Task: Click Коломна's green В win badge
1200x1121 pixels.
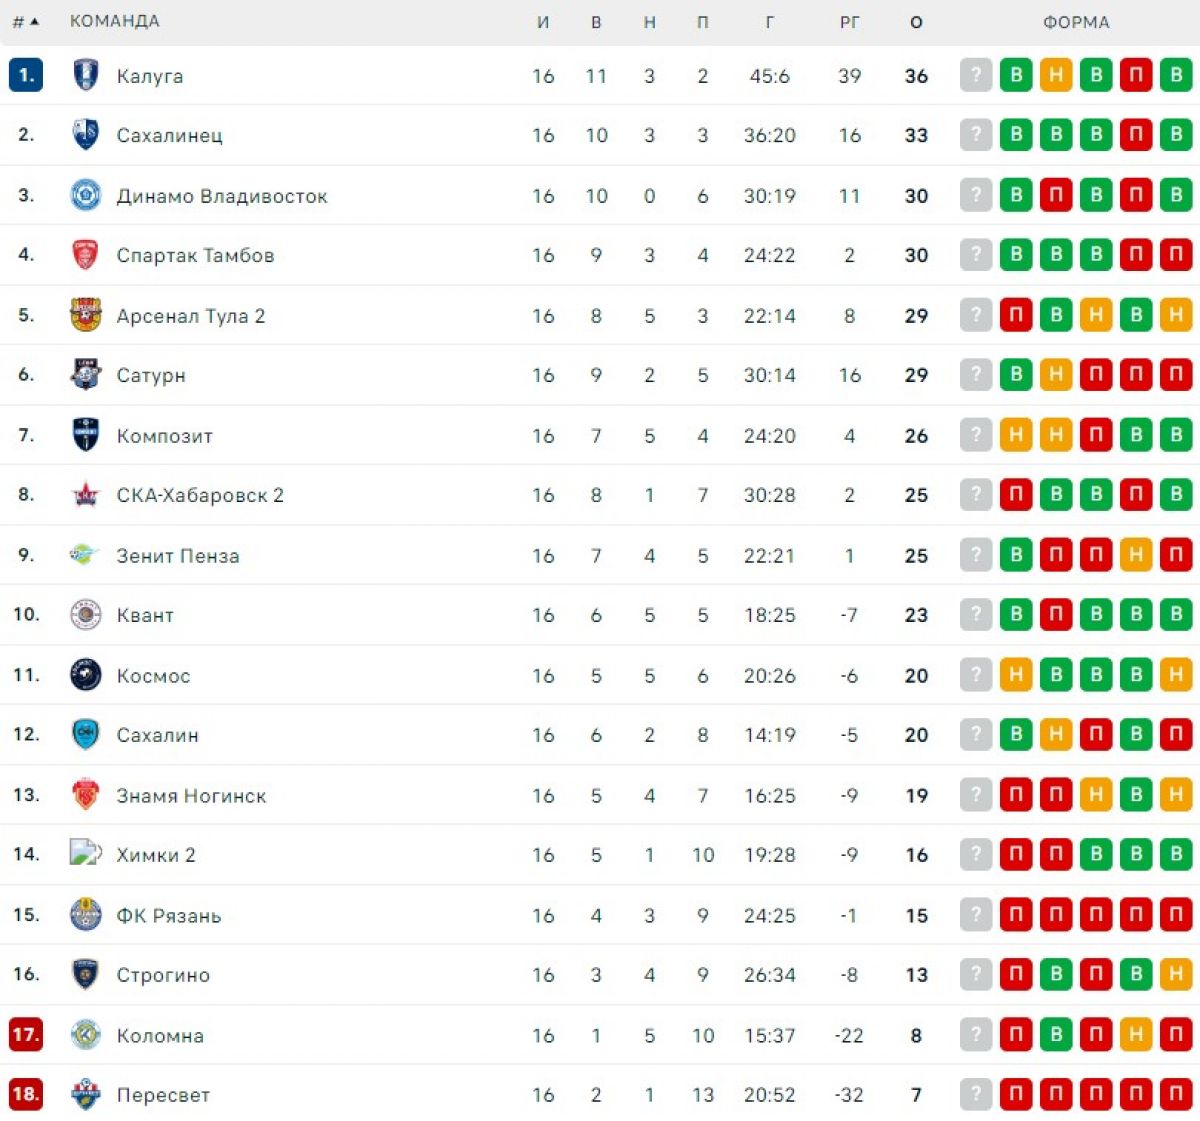Action: coord(1056,1035)
